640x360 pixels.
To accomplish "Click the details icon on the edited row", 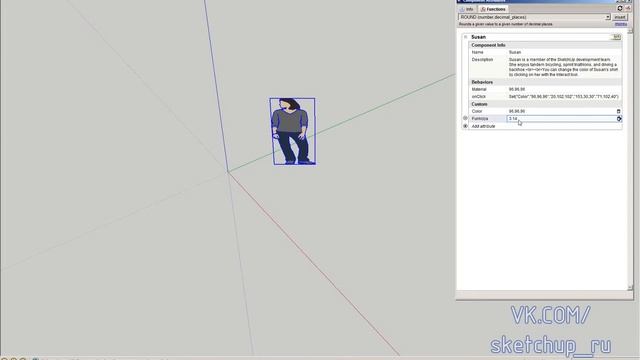I will pyautogui.click(x=619, y=118).
